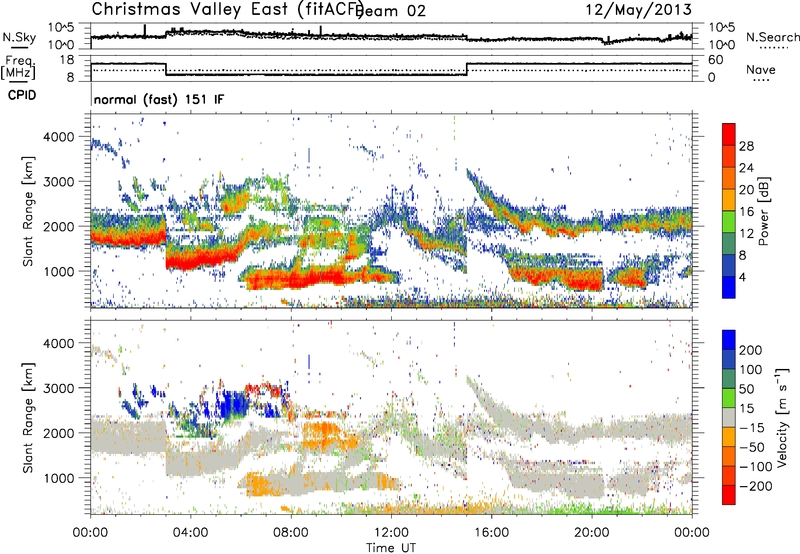The image size is (800, 554).
Task: Click the 'Power [dB]' colorbar title
Action: point(764,211)
